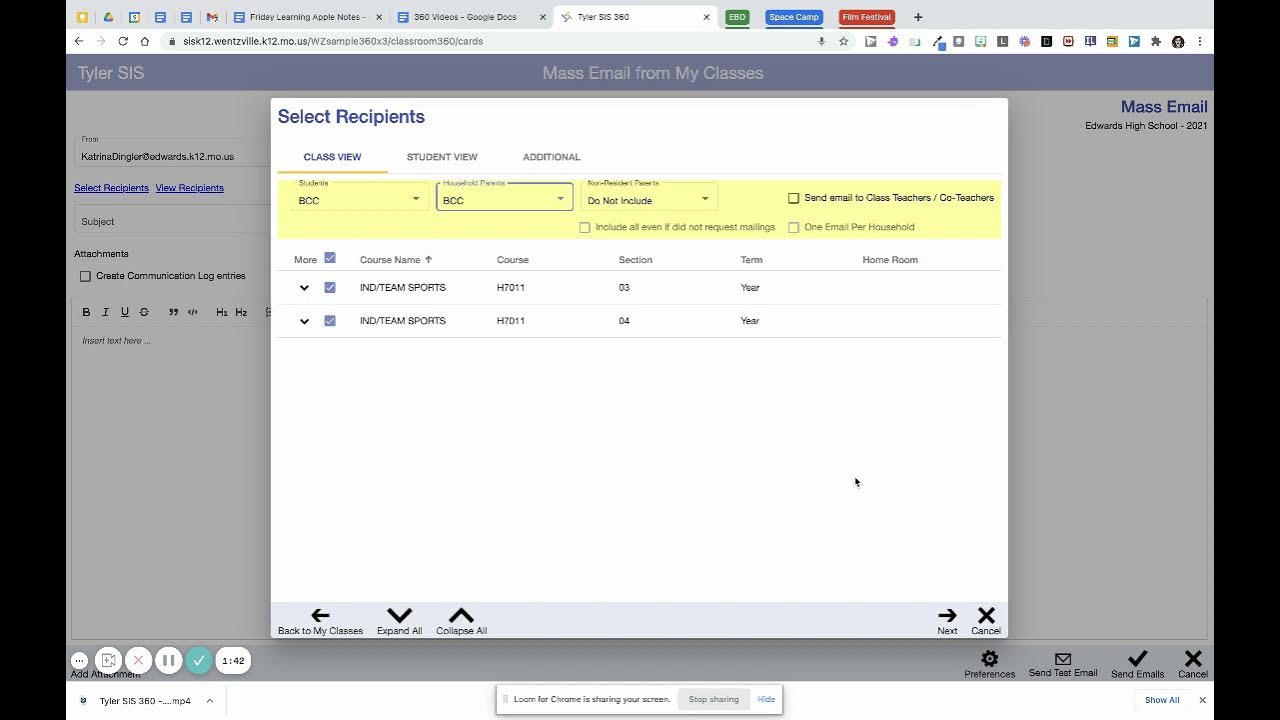This screenshot has height=720, width=1280.
Task: Close downloads bar with X
Action: tap(1202, 700)
